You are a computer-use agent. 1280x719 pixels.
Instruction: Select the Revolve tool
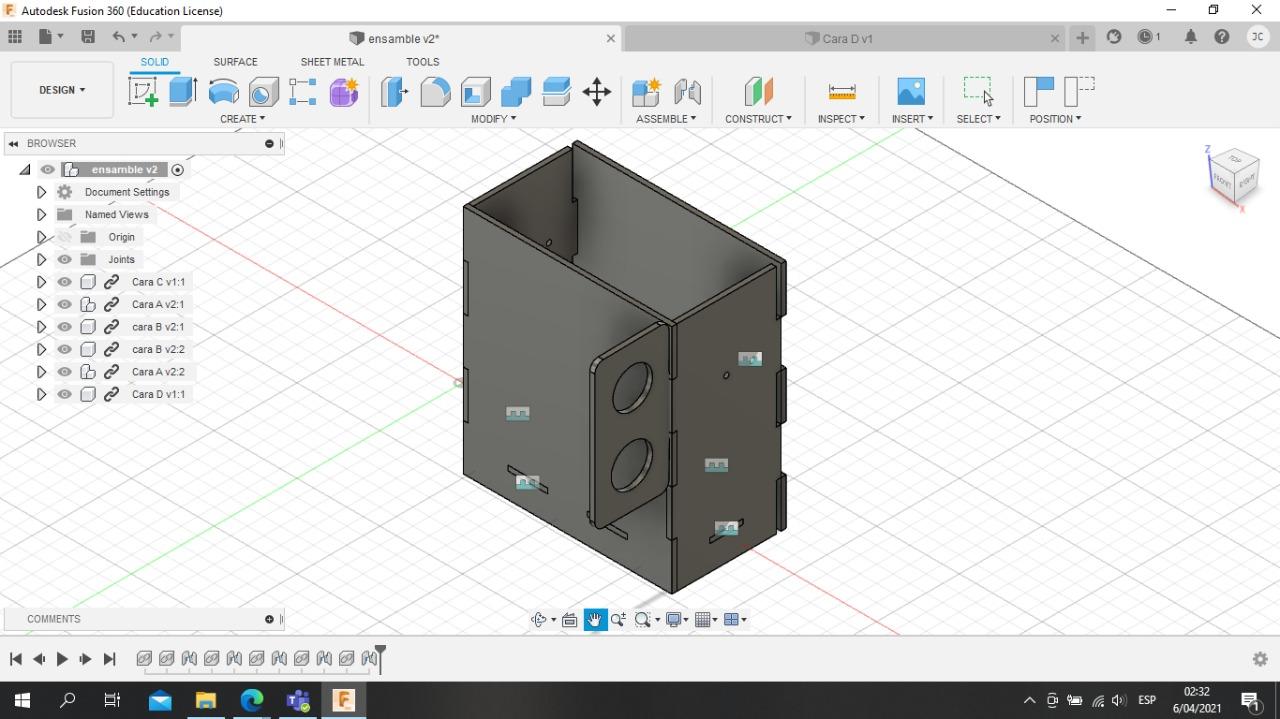(x=223, y=92)
